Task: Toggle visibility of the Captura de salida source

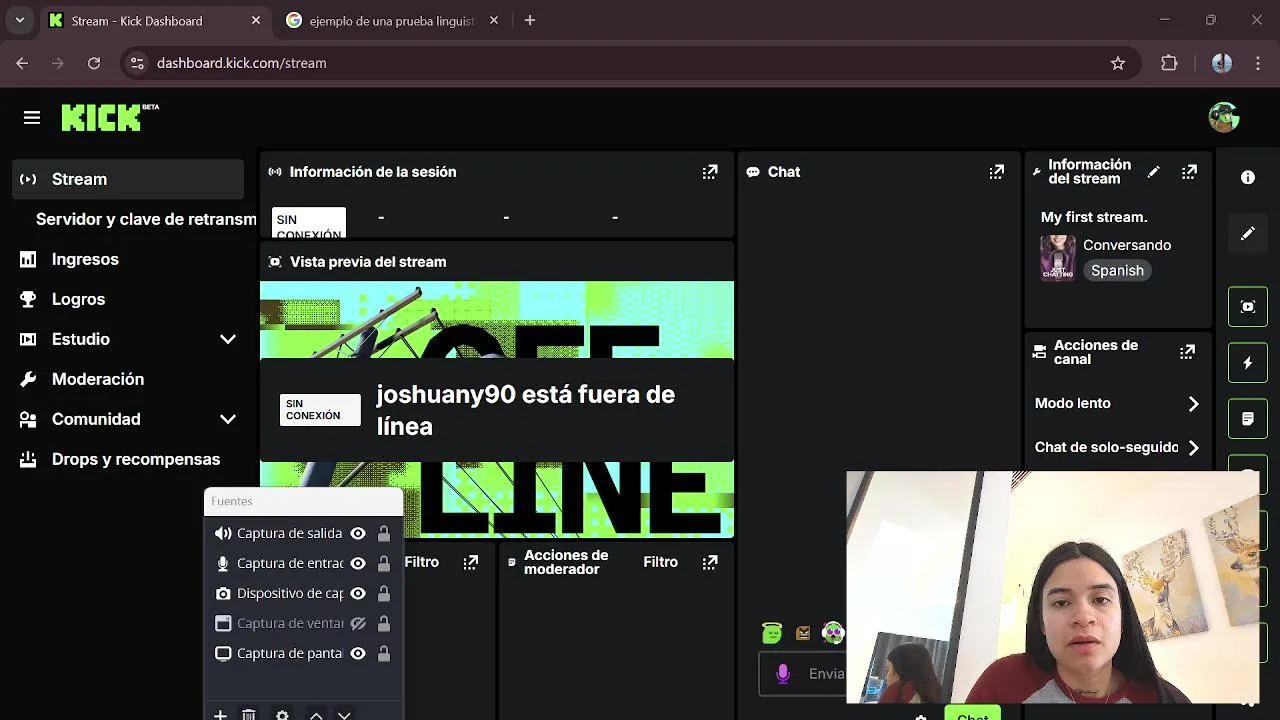Action: 358,533
